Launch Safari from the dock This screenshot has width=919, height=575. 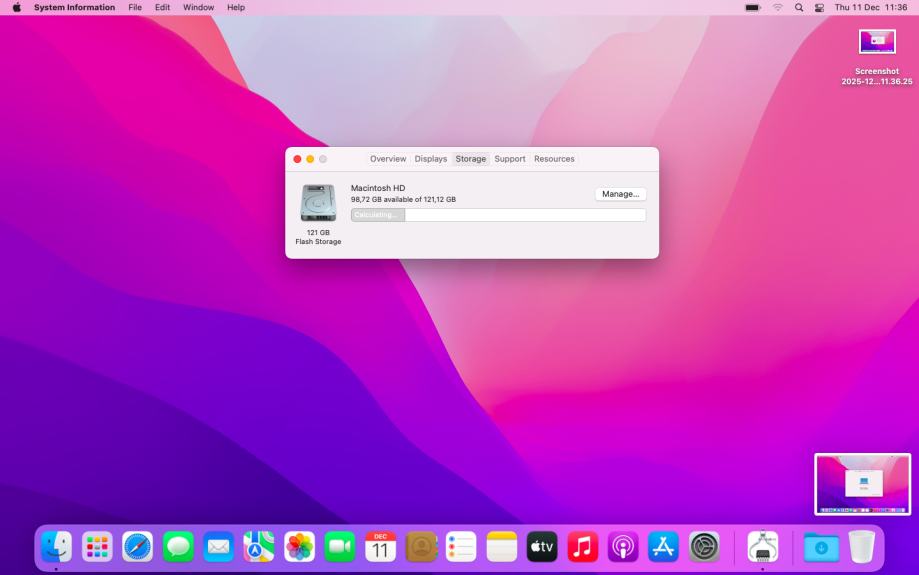point(138,546)
